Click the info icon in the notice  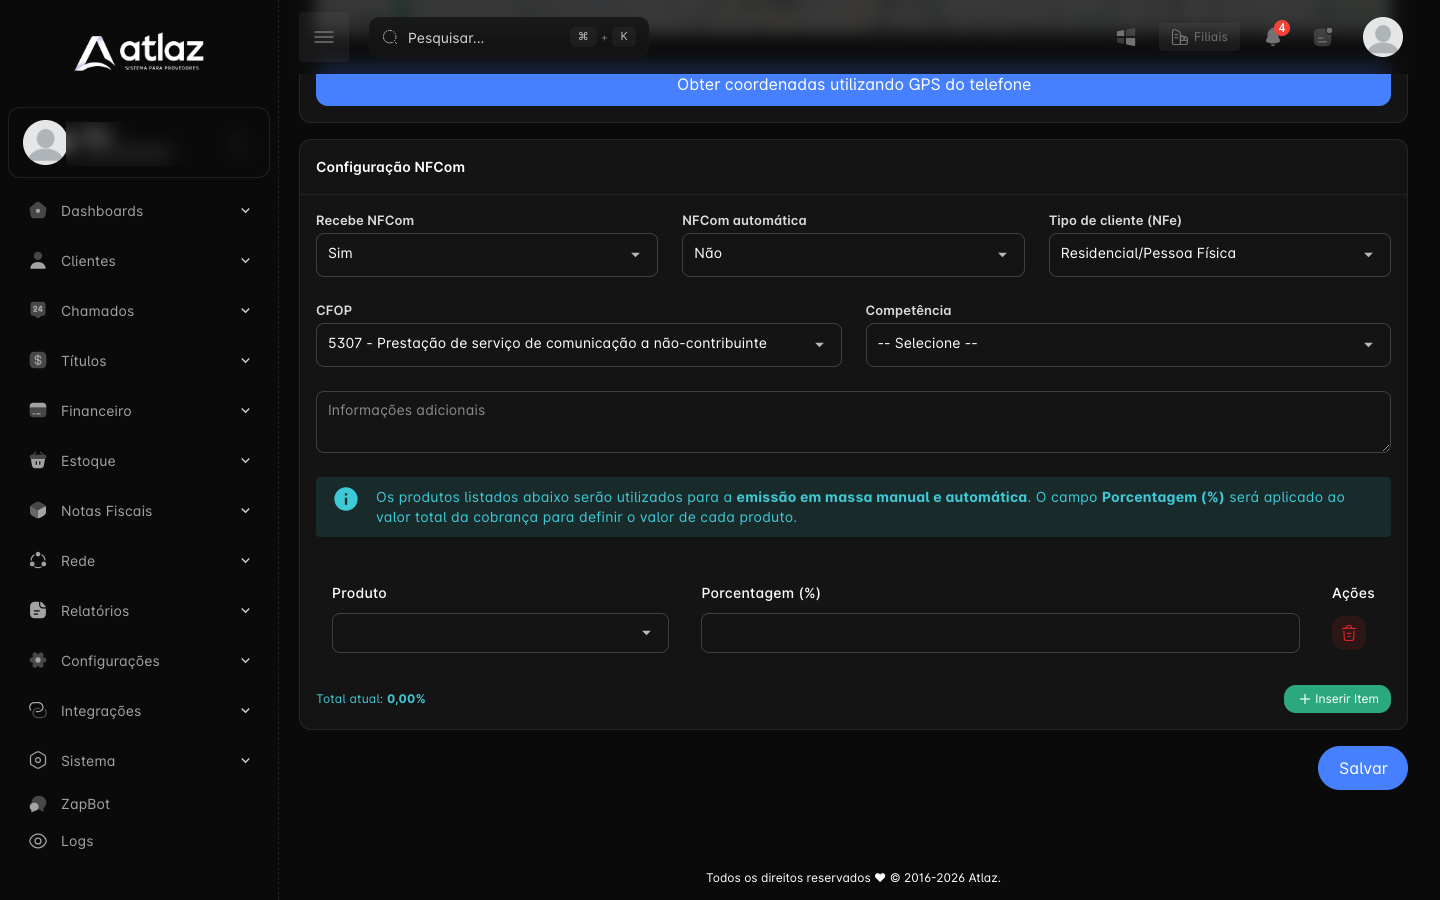point(346,499)
